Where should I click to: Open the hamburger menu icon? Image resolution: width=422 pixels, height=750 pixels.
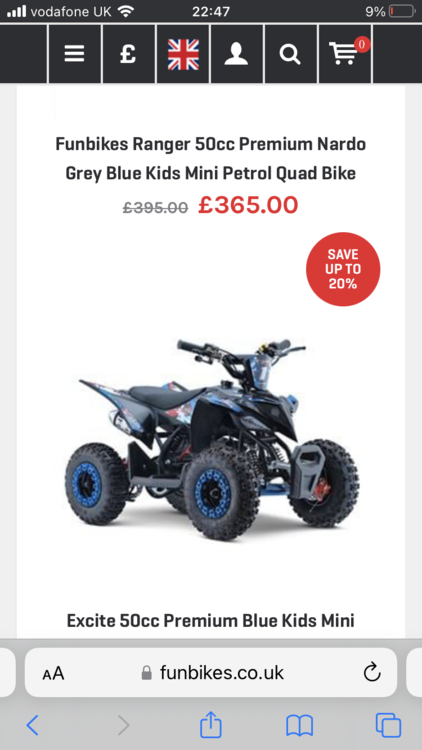(x=75, y=54)
